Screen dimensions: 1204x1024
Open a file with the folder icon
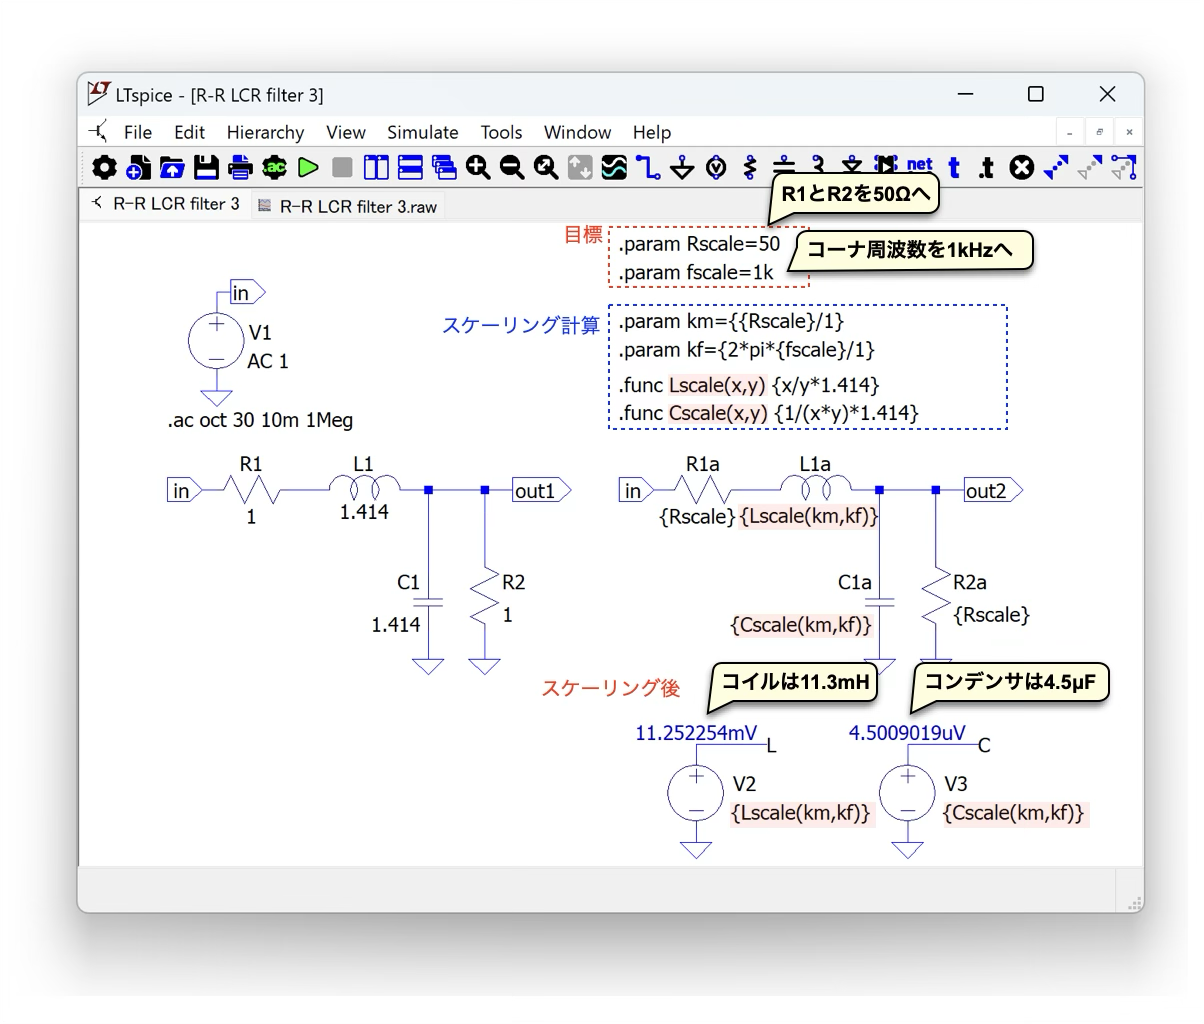172,168
